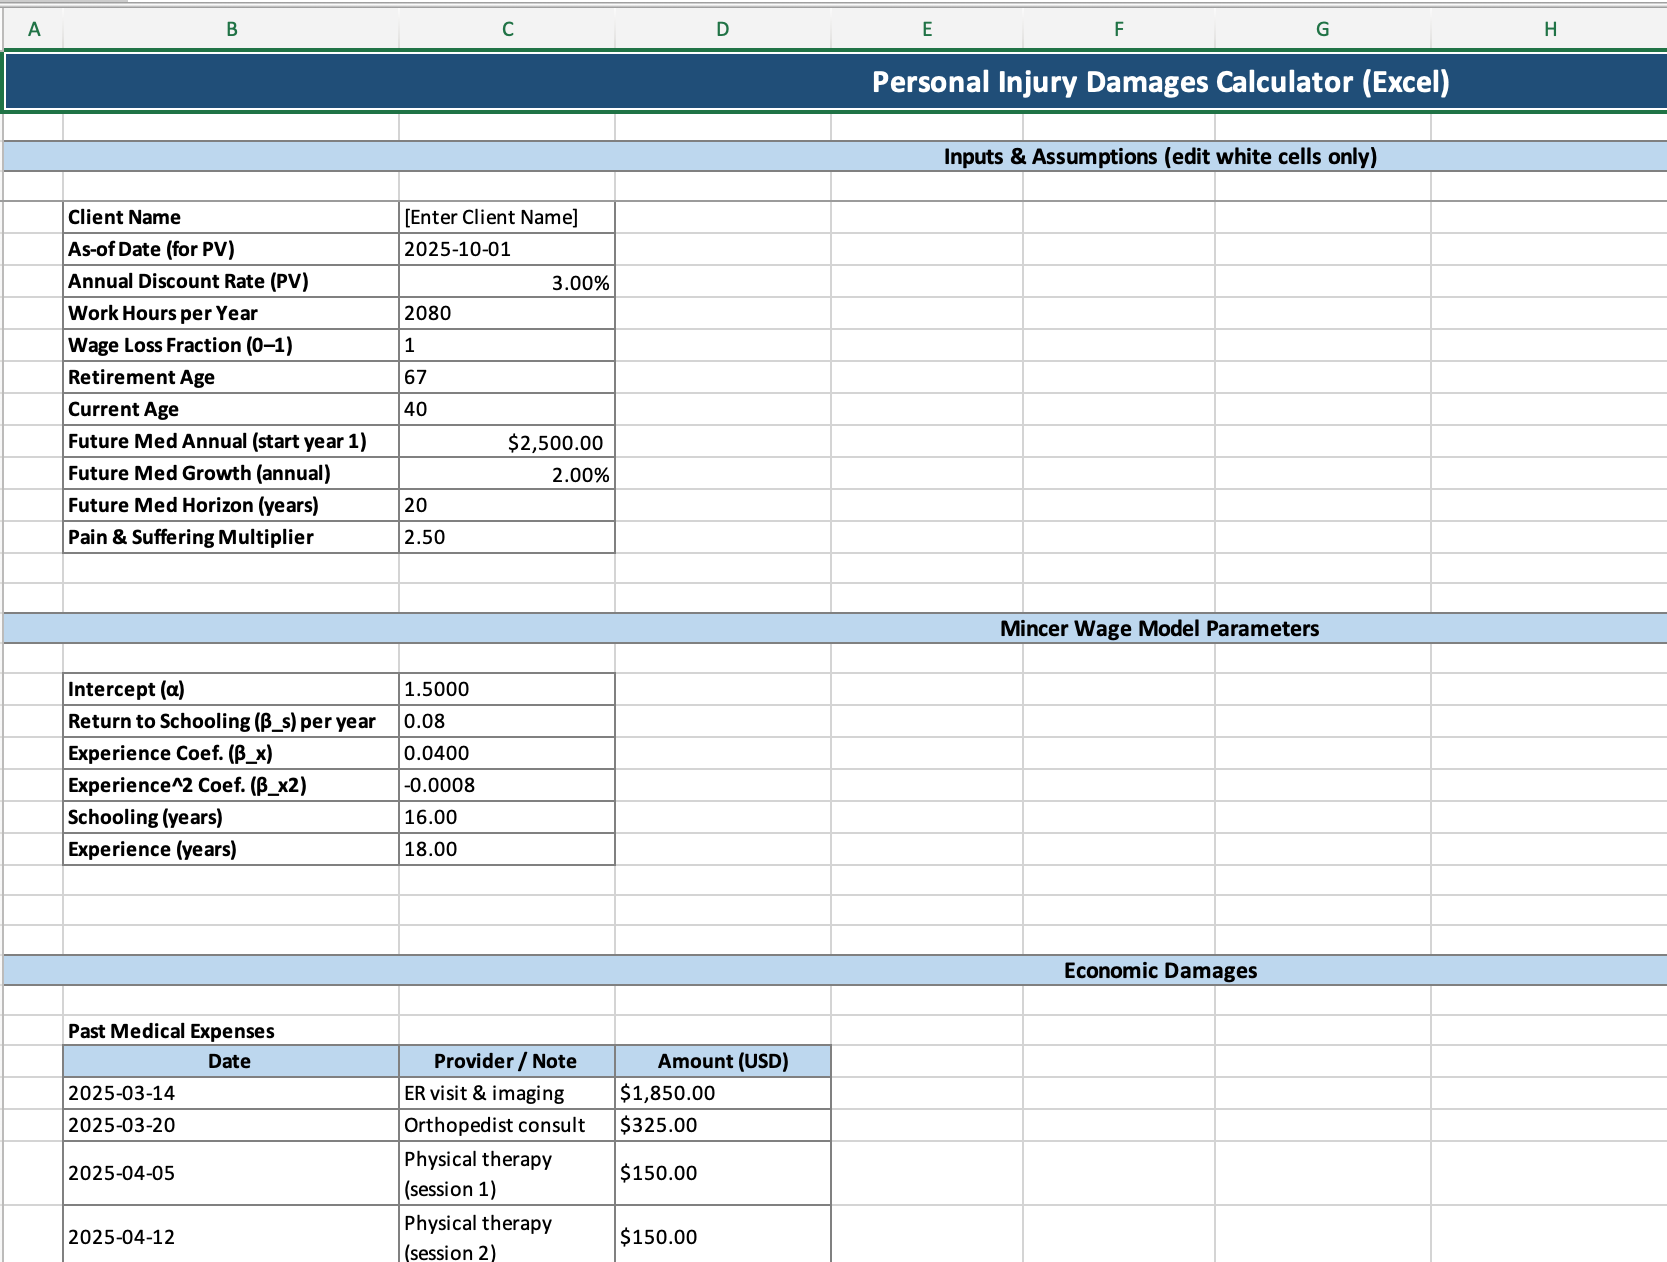
Task: Select the Schooling (years) value cell
Action: pos(506,817)
